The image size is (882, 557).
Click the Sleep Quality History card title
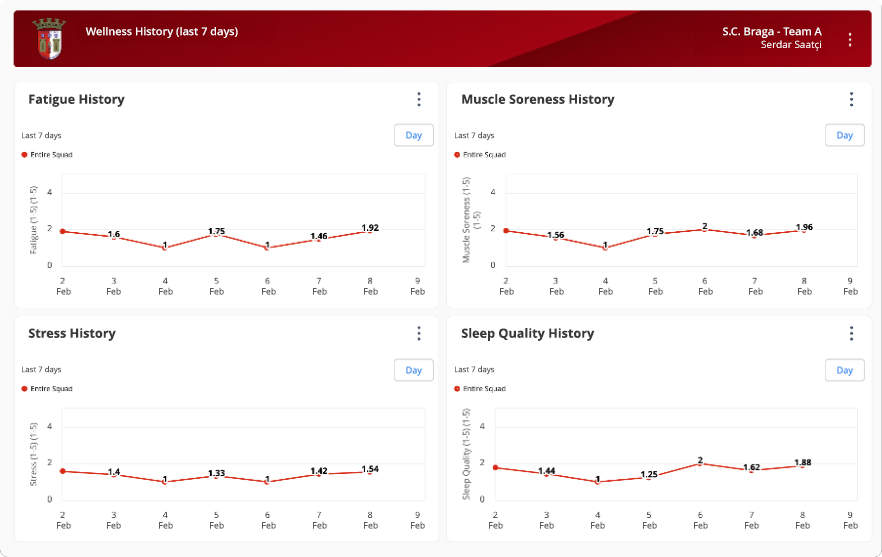coord(528,334)
